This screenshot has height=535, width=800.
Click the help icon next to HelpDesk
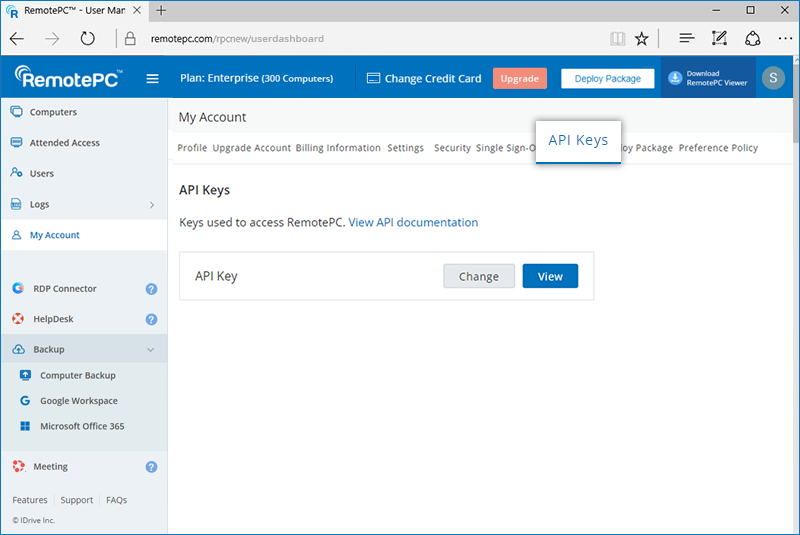point(151,320)
